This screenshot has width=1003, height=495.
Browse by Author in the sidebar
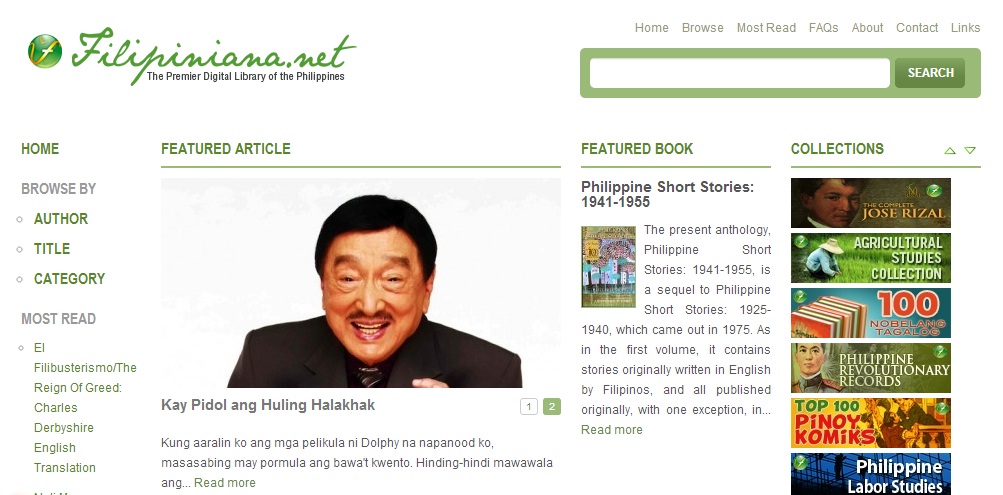(61, 219)
